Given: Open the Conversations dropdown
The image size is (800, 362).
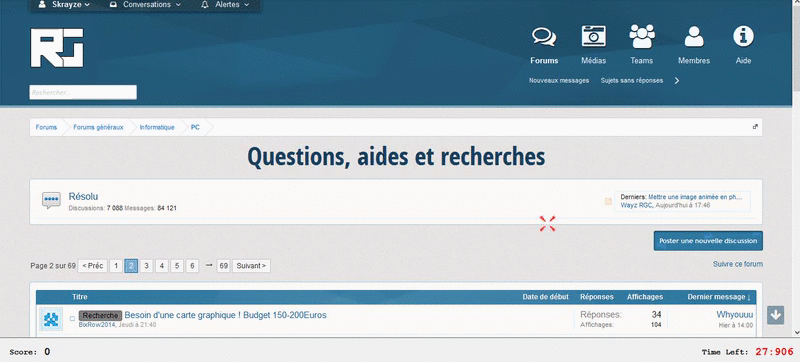Looking at the screenshot, I should click(x=145, y=5).
